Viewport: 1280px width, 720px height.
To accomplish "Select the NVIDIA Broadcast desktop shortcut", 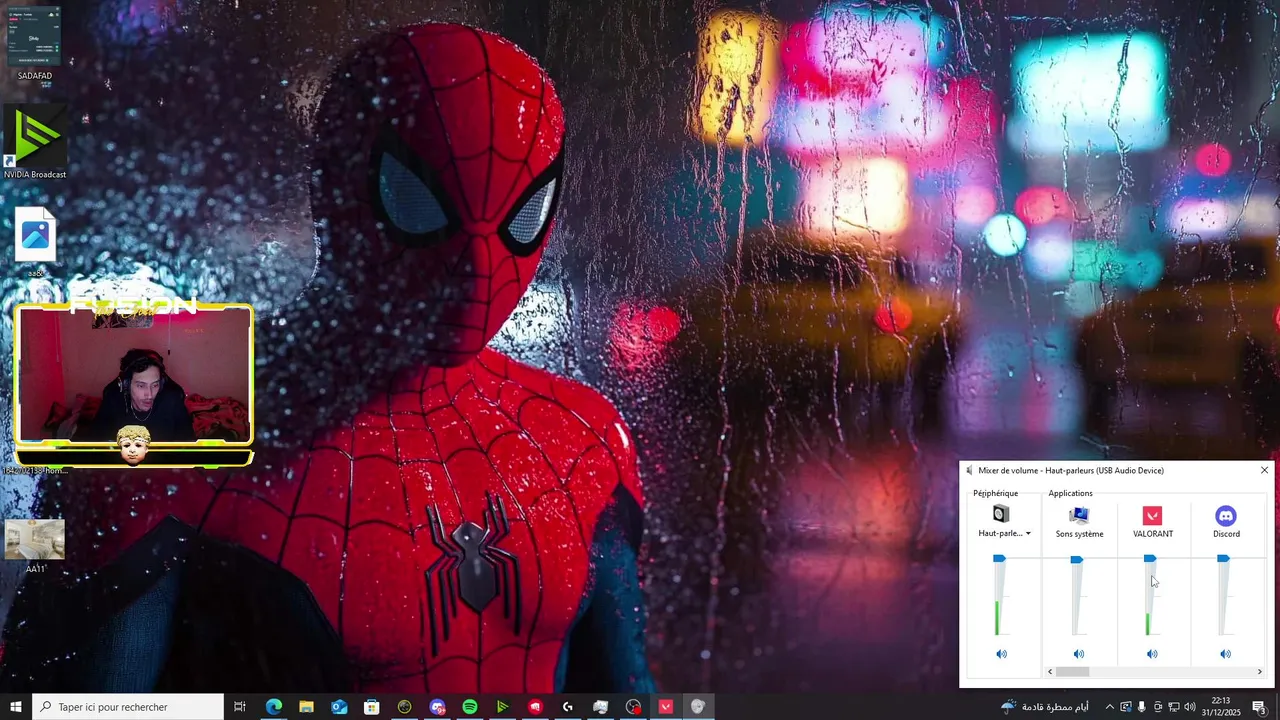I will [x=35, y=143].
